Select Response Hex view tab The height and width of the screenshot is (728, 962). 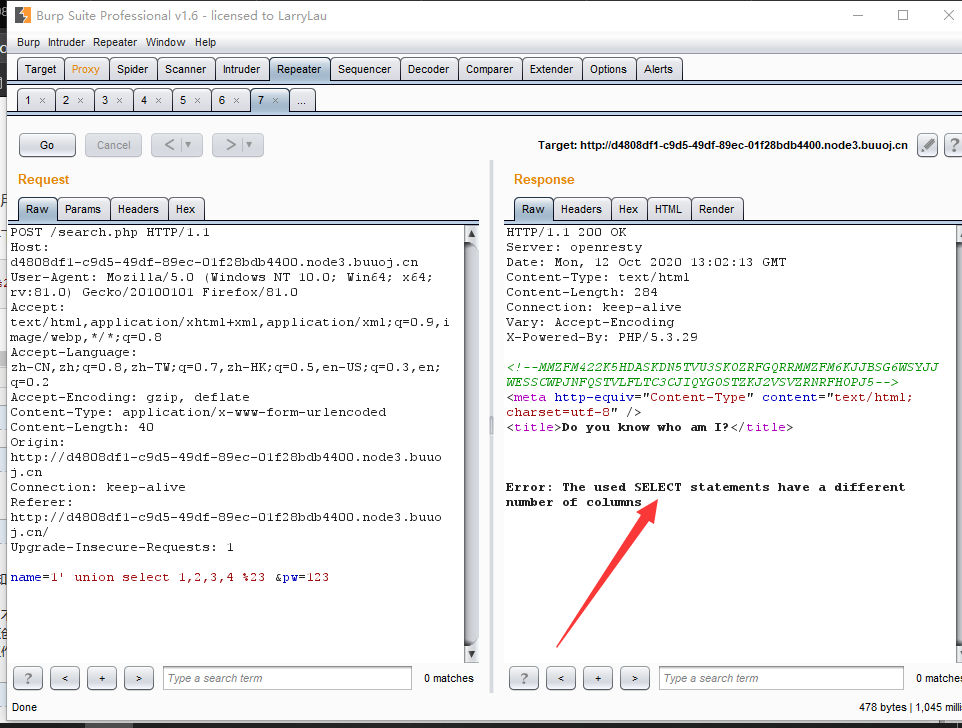[x=628, y=209]
